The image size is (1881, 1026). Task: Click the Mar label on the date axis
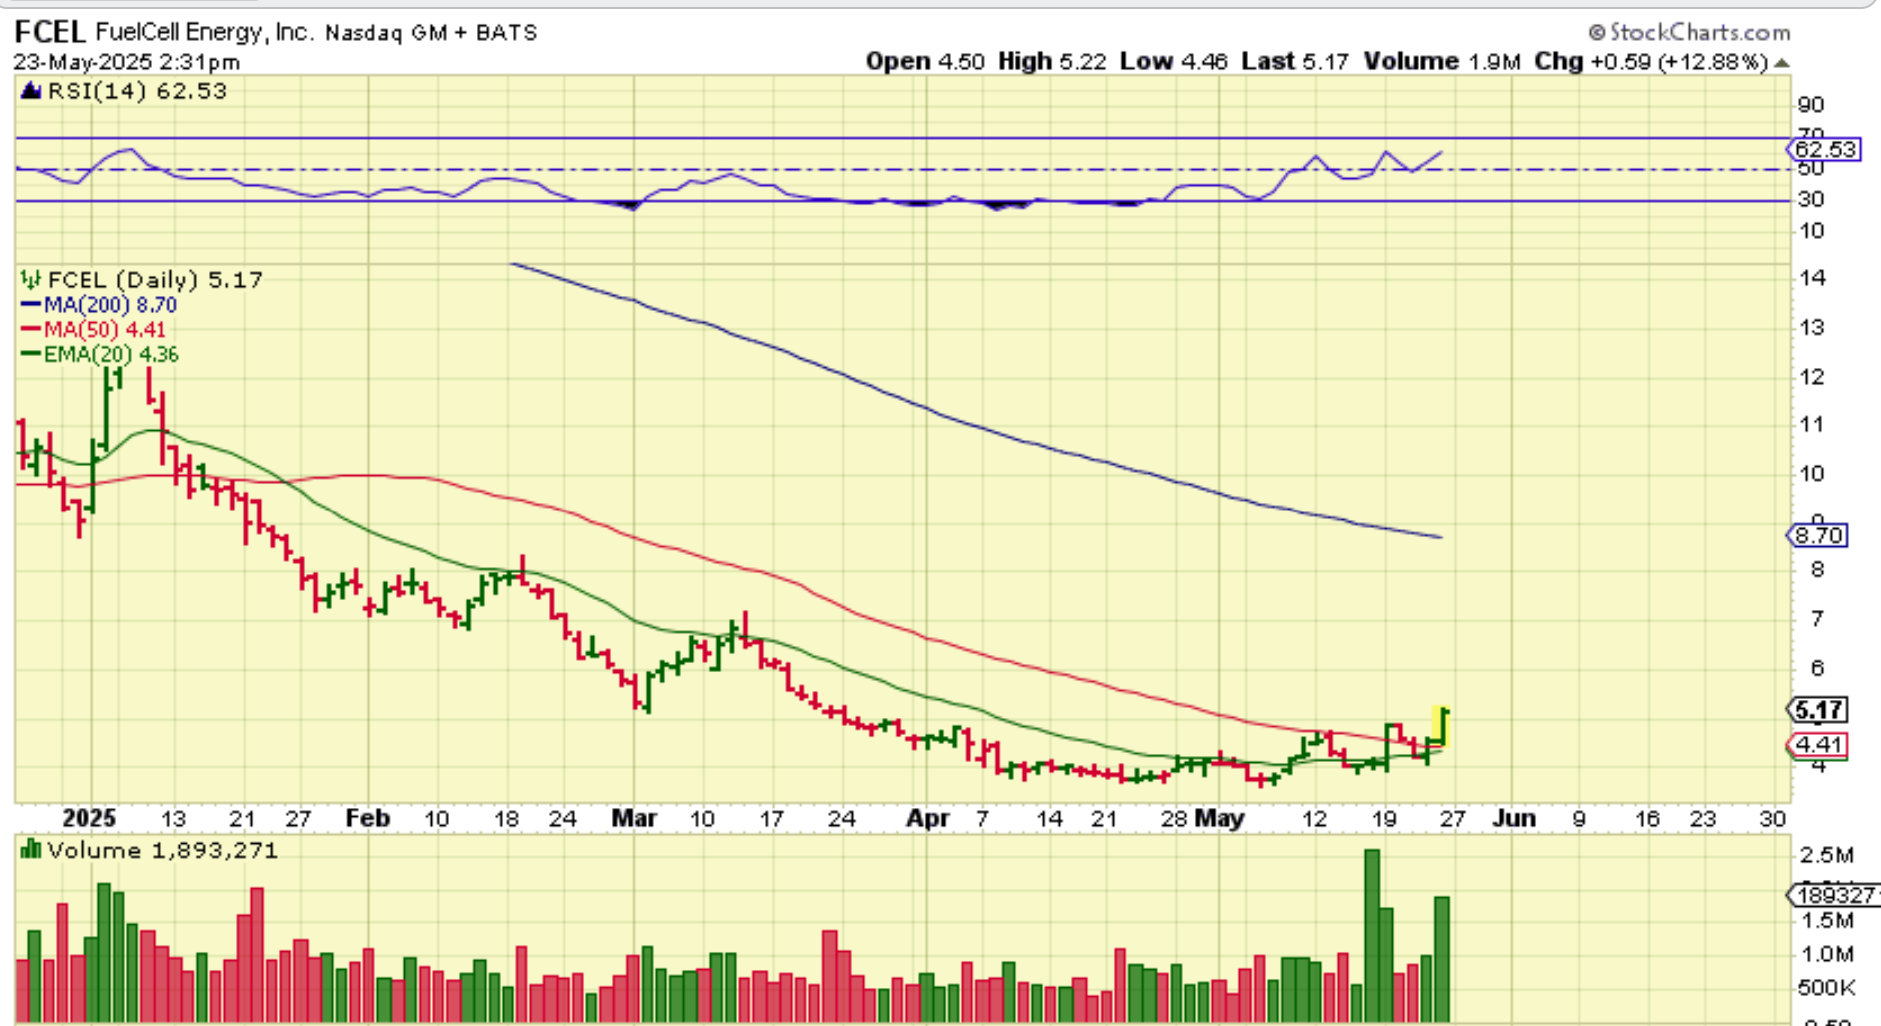point(634,819)
